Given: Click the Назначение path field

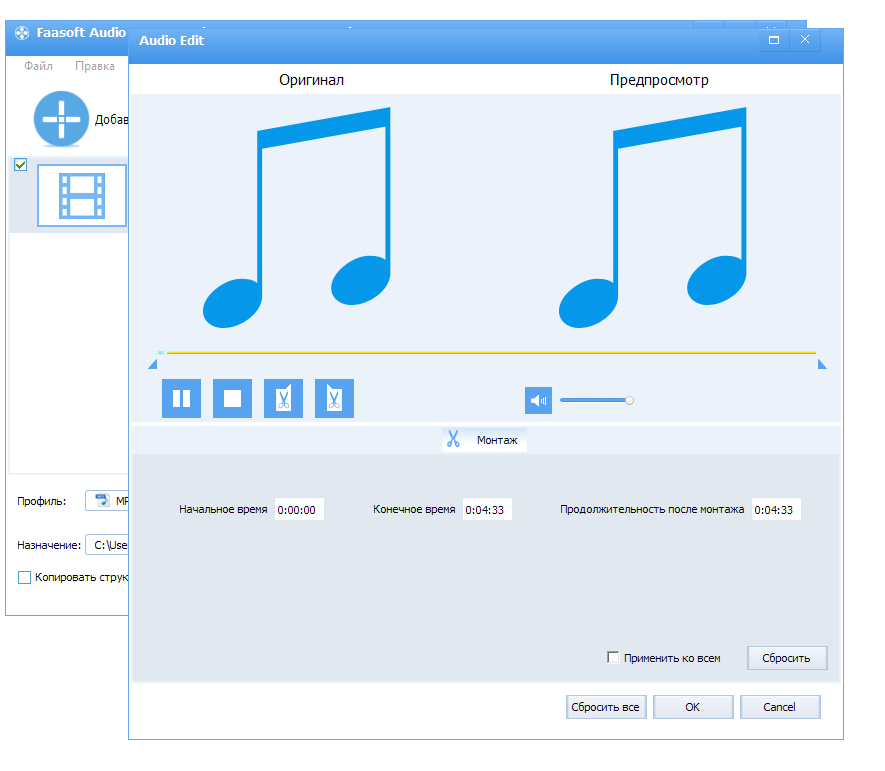Looking at the screenshot, I should (107, 545).
